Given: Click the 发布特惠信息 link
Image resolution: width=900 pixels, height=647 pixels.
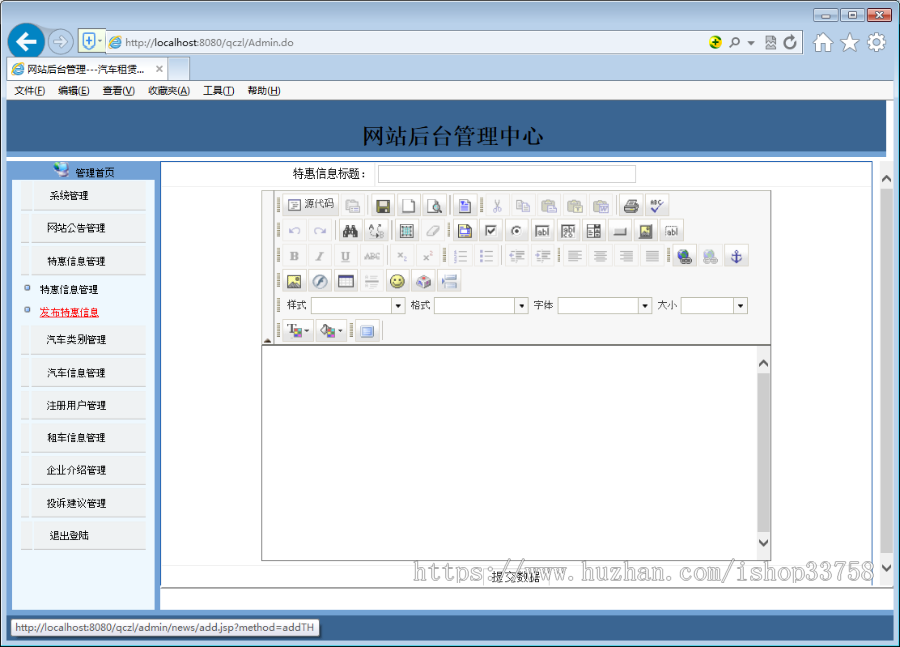Looking at the screenshot, I should (69, 312).
